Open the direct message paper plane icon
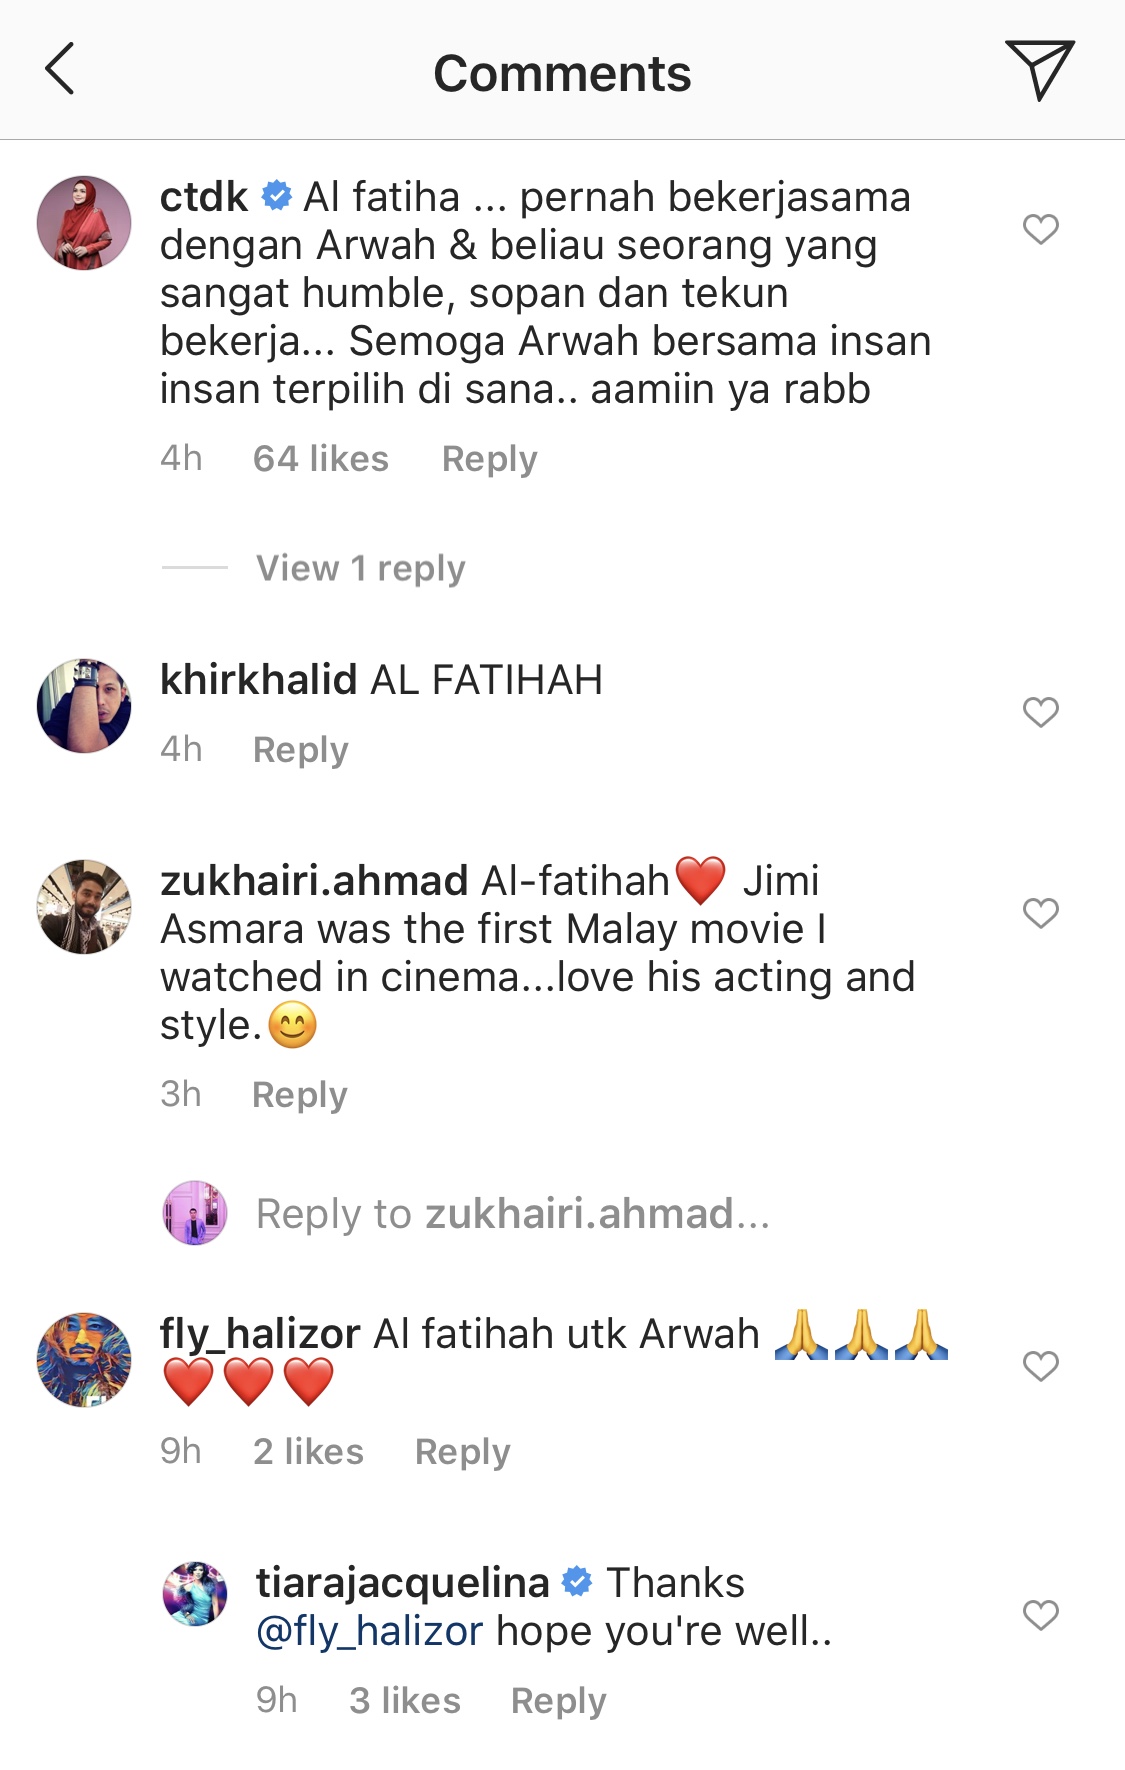Viewport: 1125px width, 1770px height. point(1040,69)
